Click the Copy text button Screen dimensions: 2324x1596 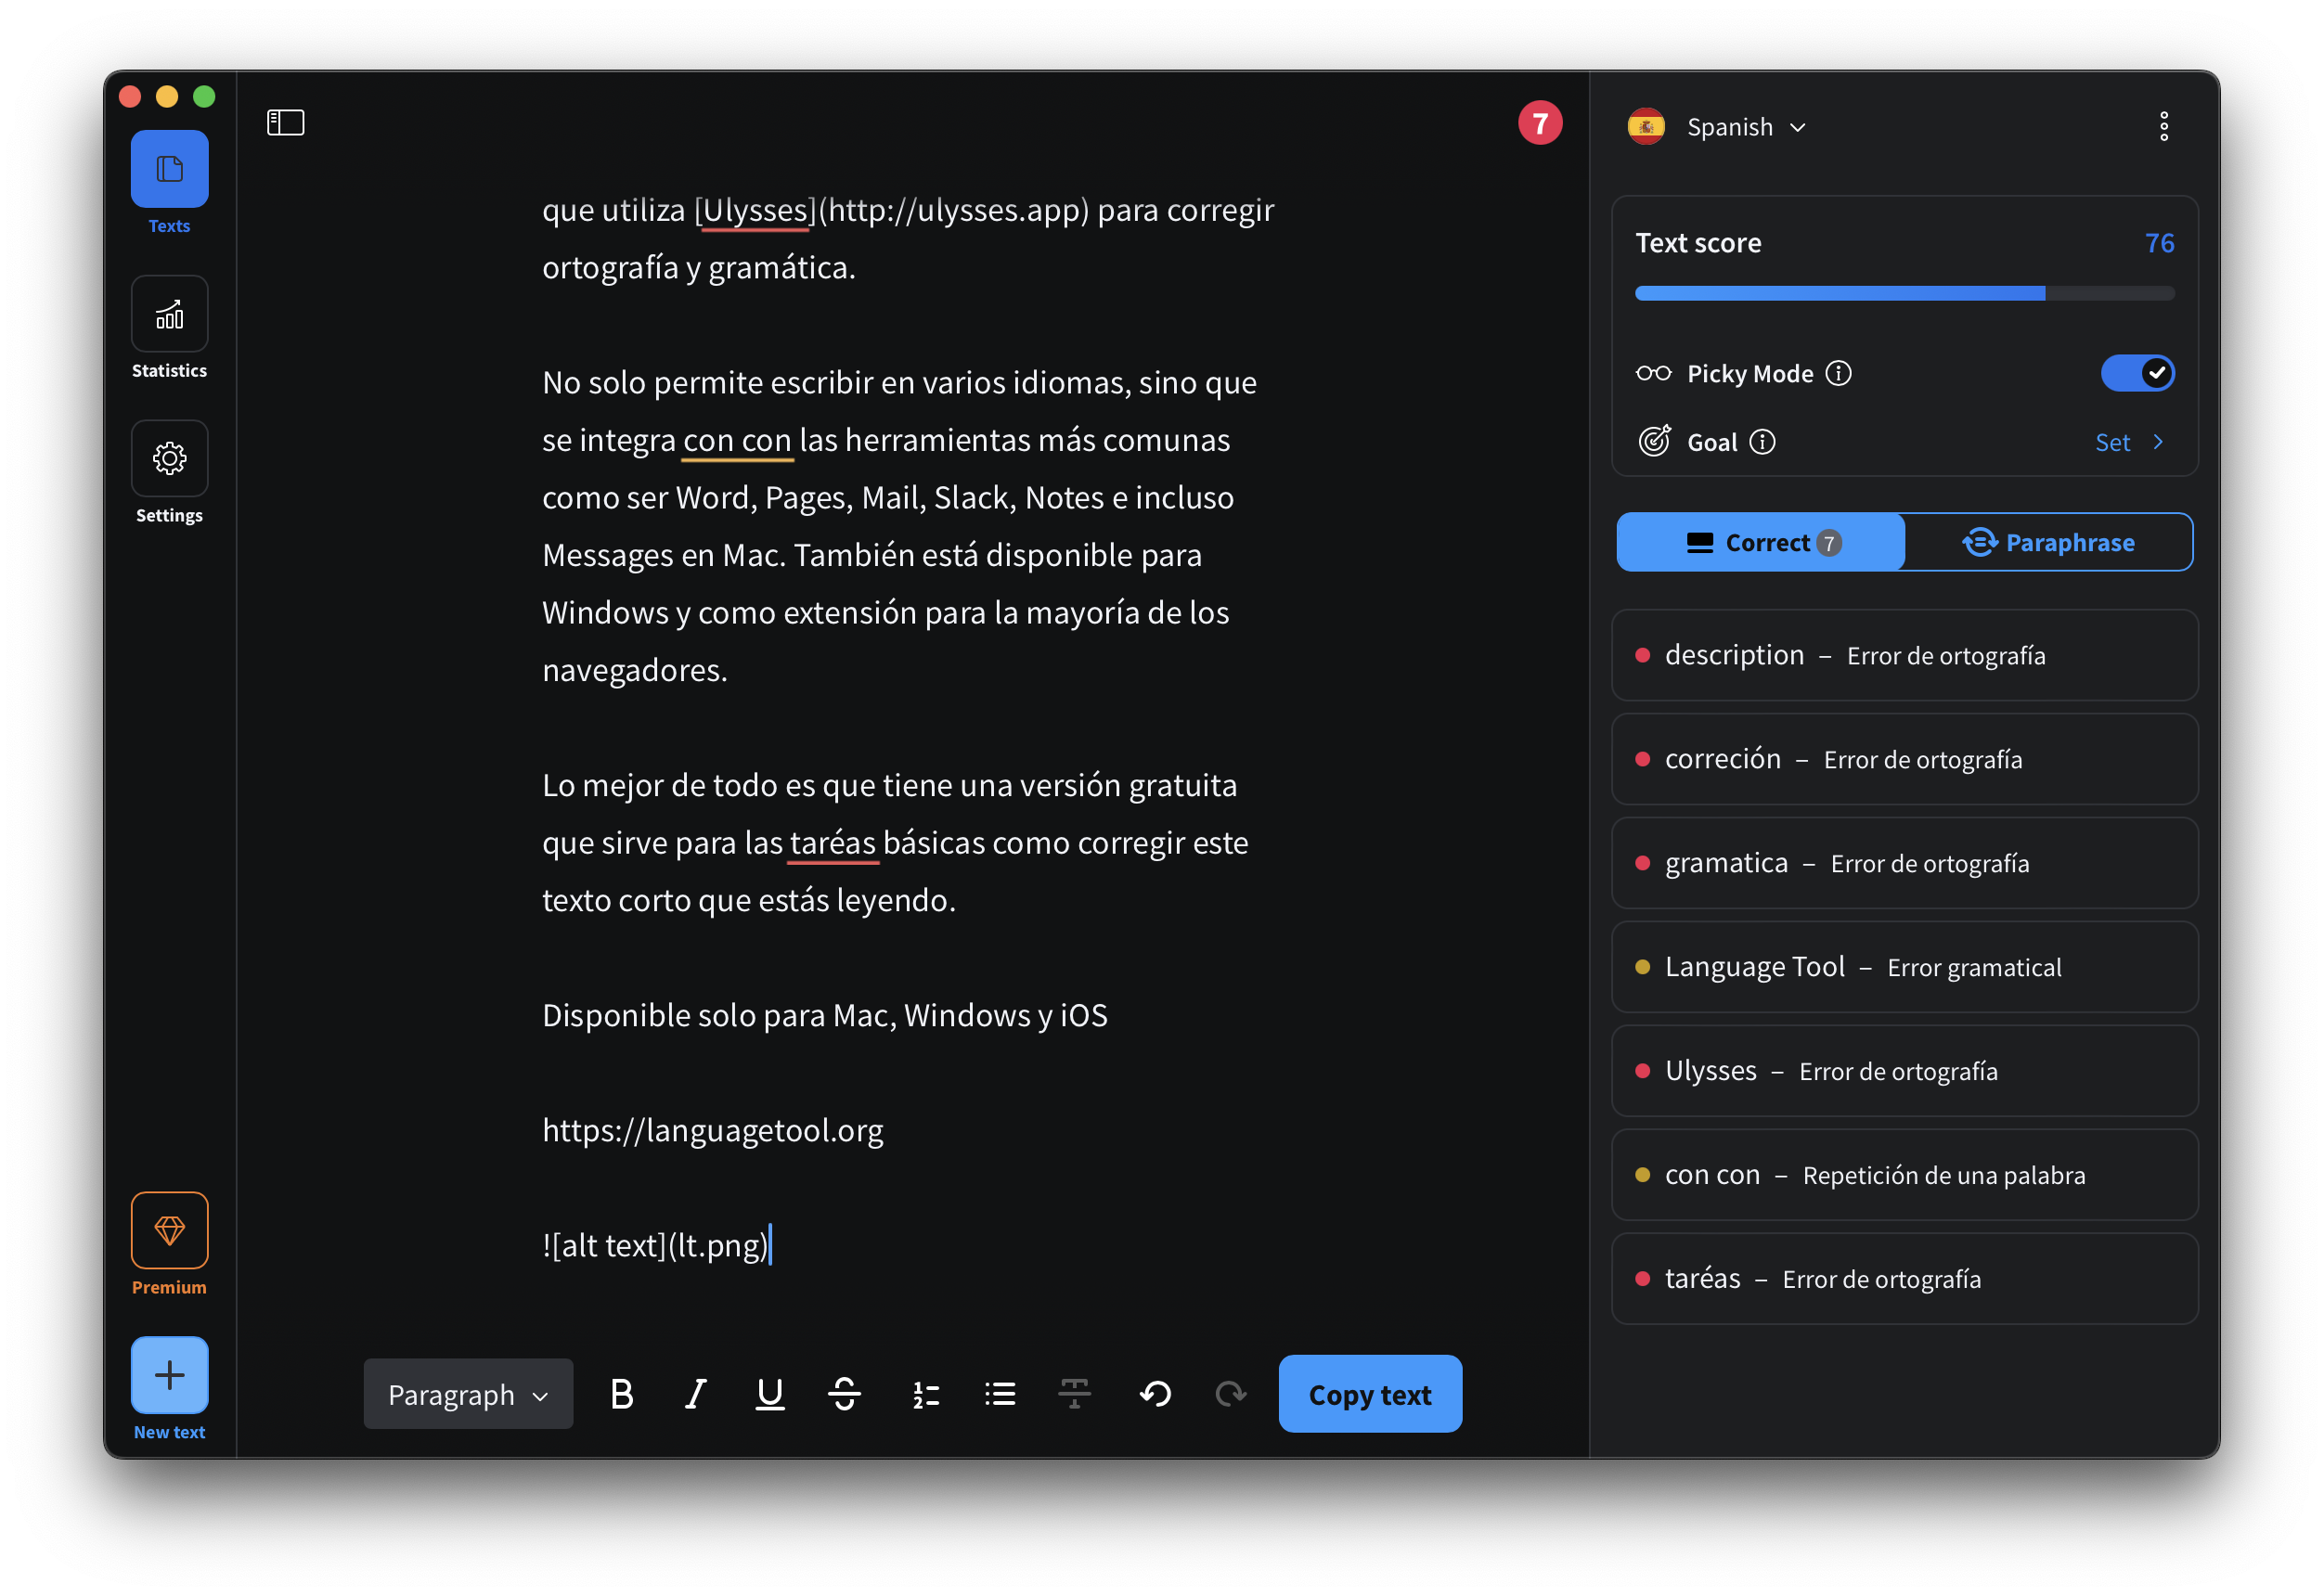[1370, 1393]
